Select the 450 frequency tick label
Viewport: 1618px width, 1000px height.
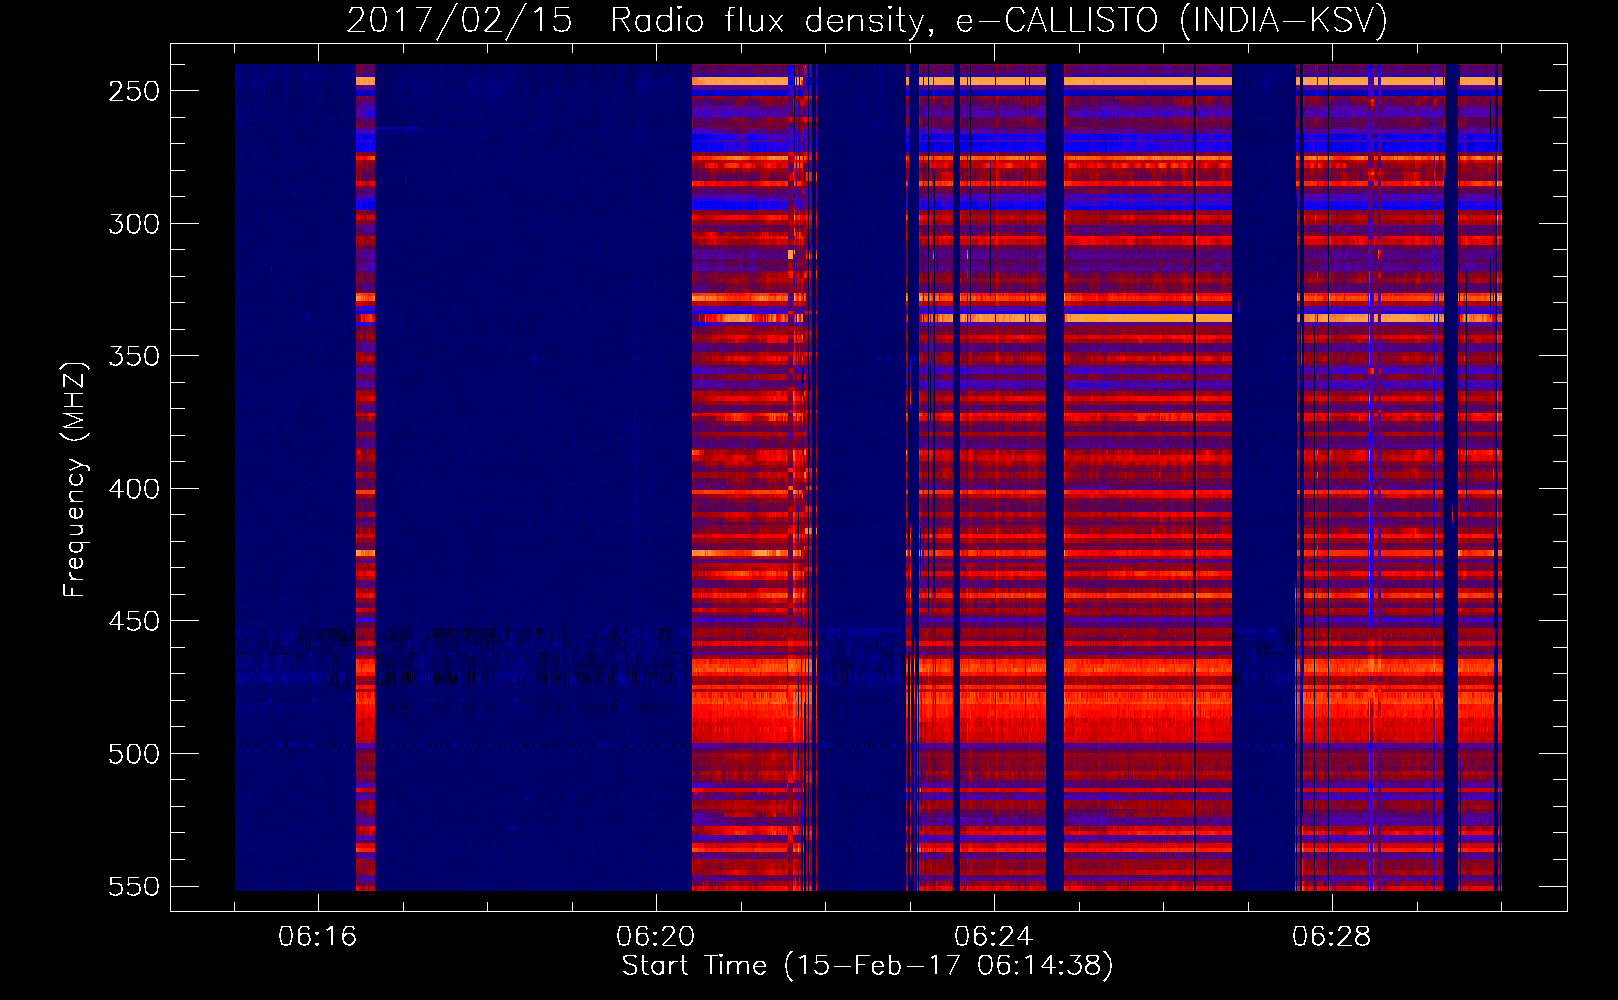[134, 621]
